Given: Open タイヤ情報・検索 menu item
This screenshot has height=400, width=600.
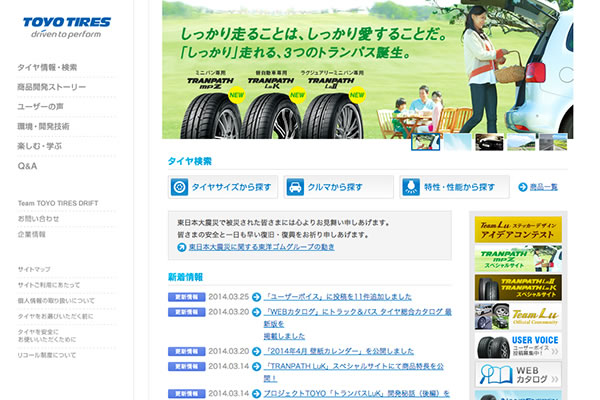Looking at the screenshot, I should pyautogui.click(x=47, y=68).
